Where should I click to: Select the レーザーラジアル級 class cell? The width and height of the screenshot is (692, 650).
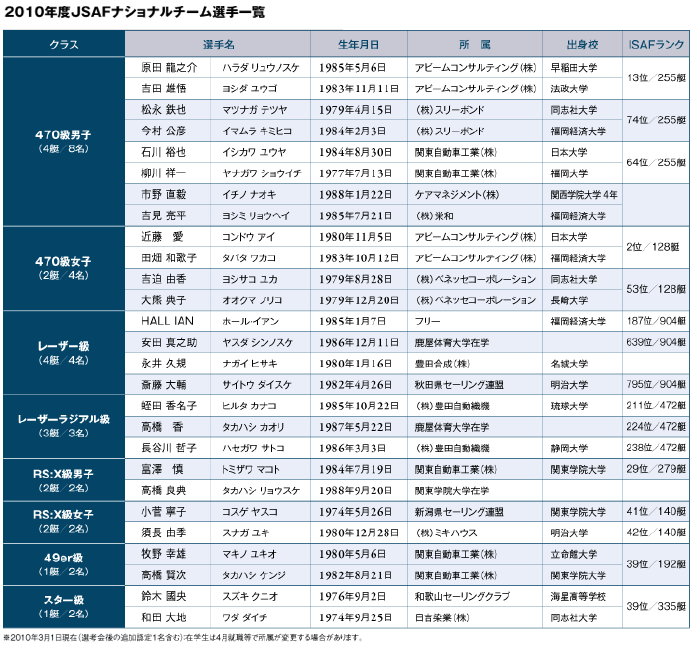click(x=64, y=426)
